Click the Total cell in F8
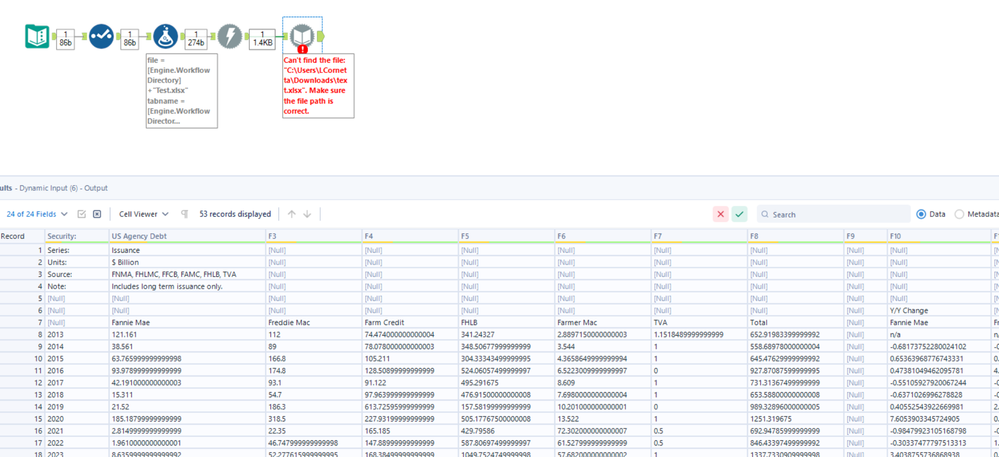Viewport: 999px width, 457px height. 795,323
